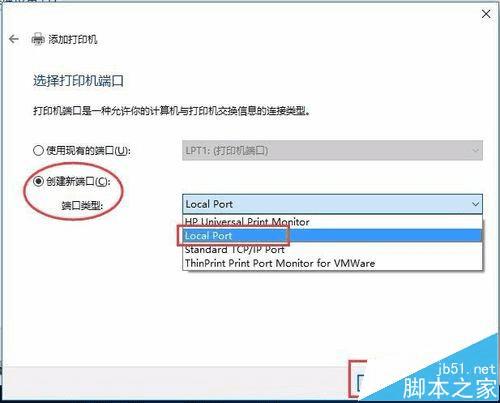Click the 添加打印机 window title text
This screenshot has width=500, height=403.
click(x=73, y=39)
